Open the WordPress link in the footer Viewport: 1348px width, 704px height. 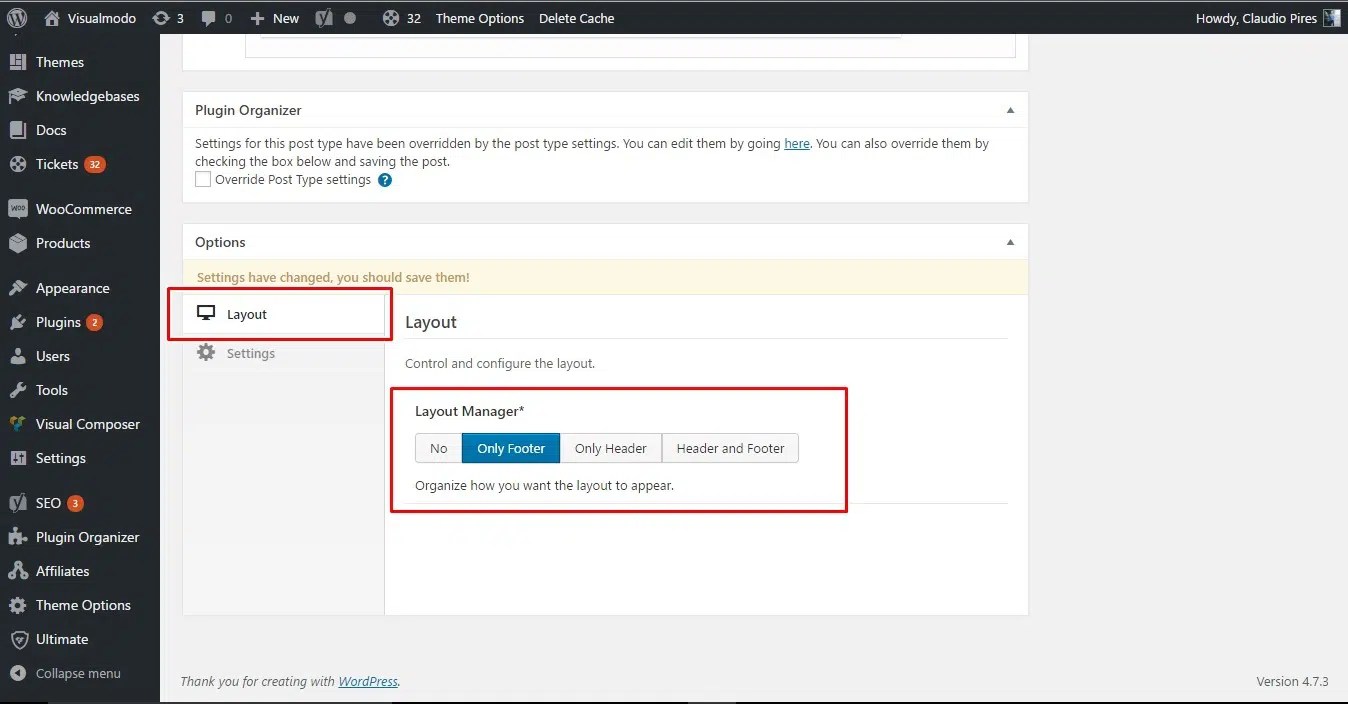point(368,681)
